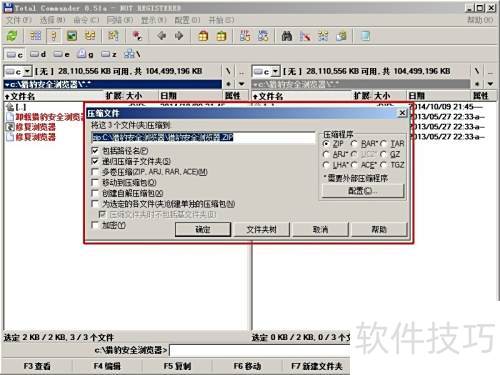Click the left FTP connect icon
This screenshot has height=375, width=500.
pyautogui.click(x=245, y=36)
